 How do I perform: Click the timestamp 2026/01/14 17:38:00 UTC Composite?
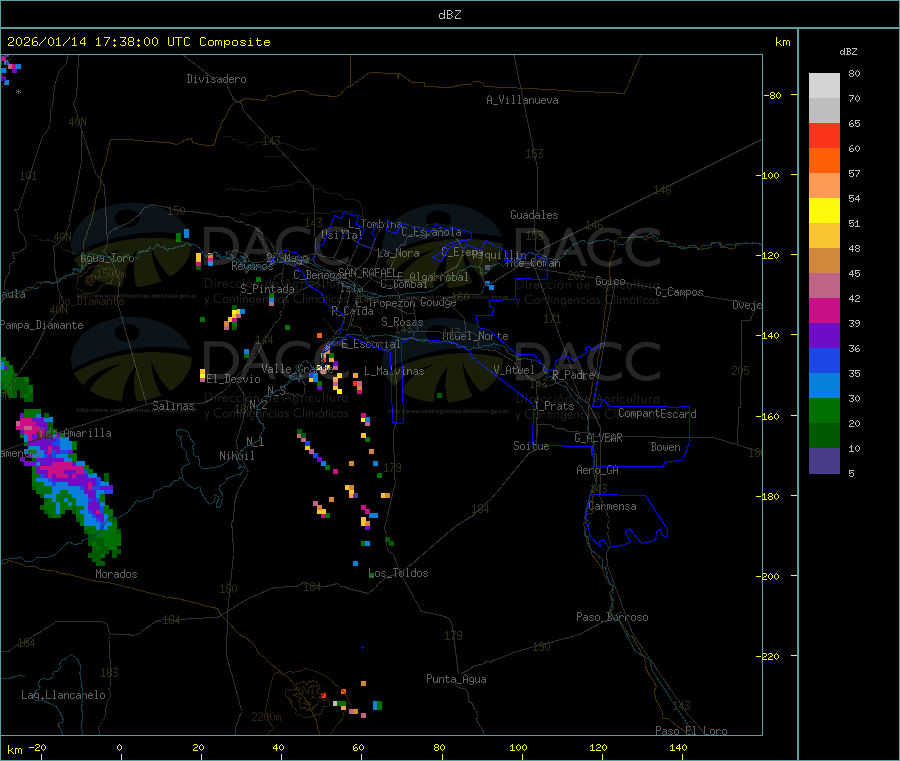138,42
